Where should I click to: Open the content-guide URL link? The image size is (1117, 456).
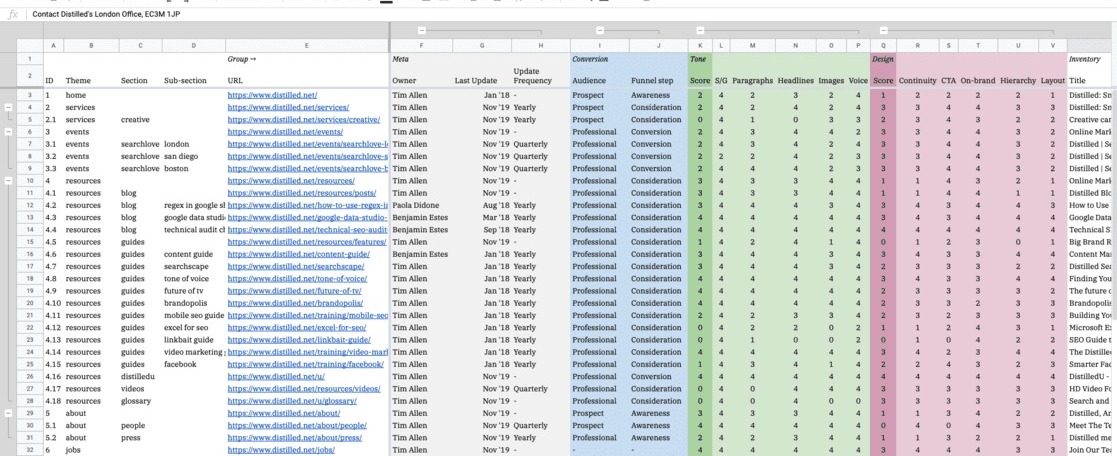298,254
